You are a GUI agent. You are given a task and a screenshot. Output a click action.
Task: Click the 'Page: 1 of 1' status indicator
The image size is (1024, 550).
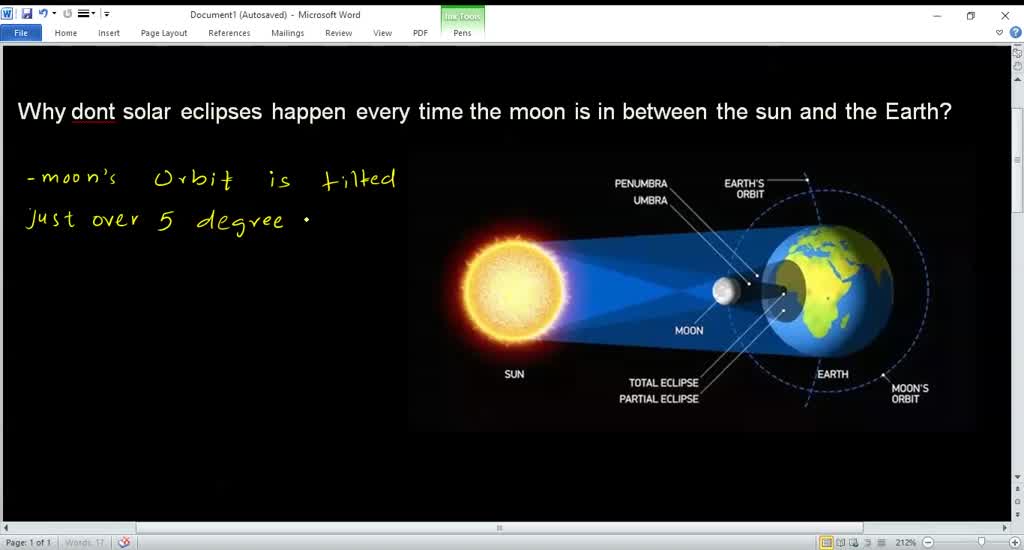(x=28, y=543)
